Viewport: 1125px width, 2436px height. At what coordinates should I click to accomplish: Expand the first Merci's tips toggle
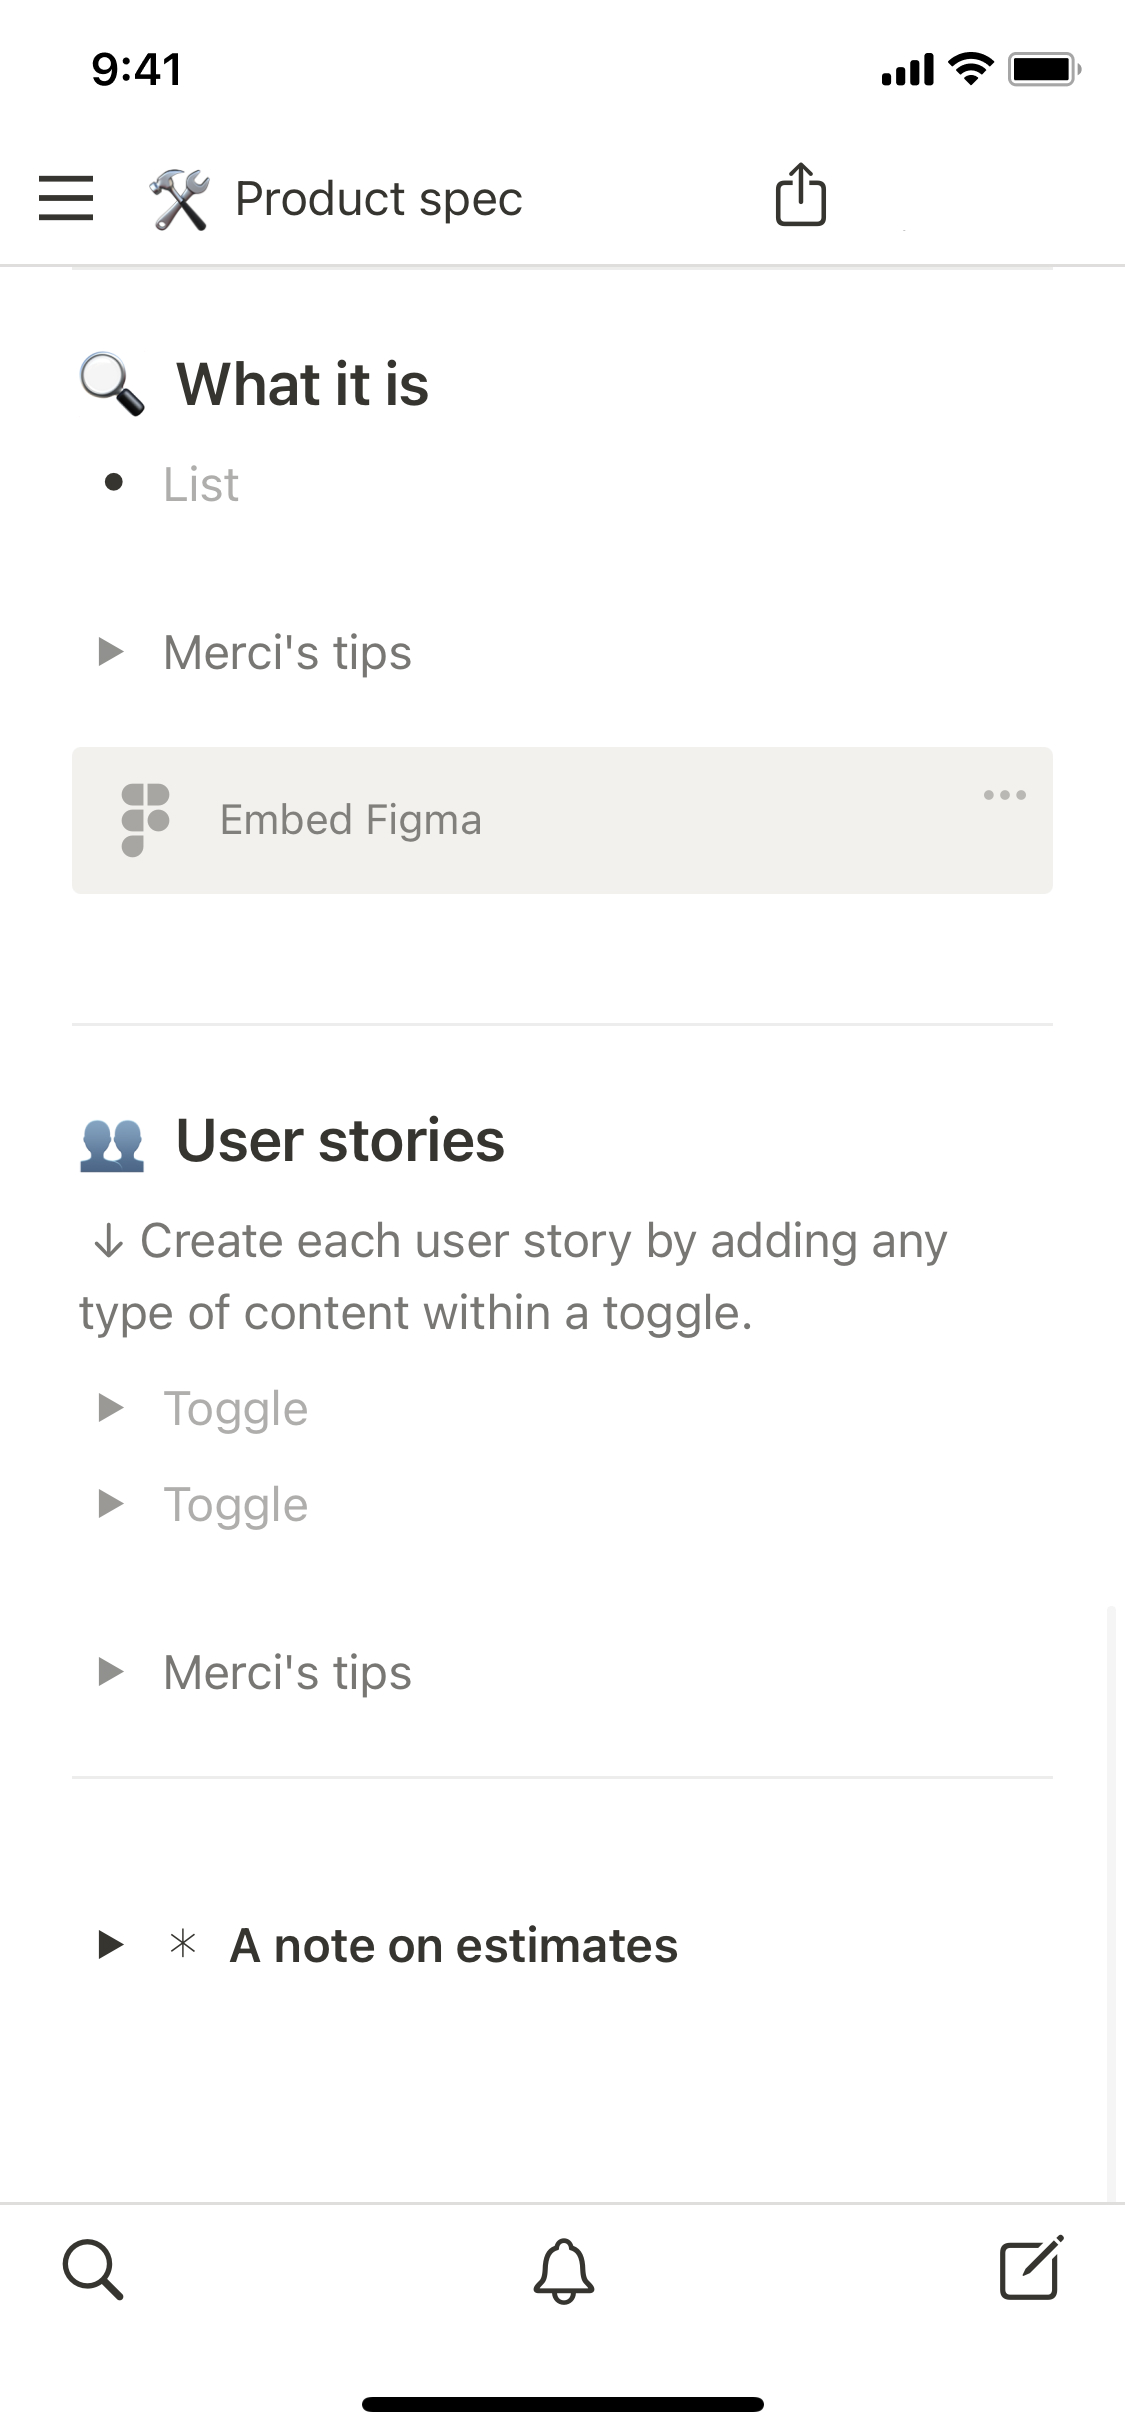click(x=110, y=653)
